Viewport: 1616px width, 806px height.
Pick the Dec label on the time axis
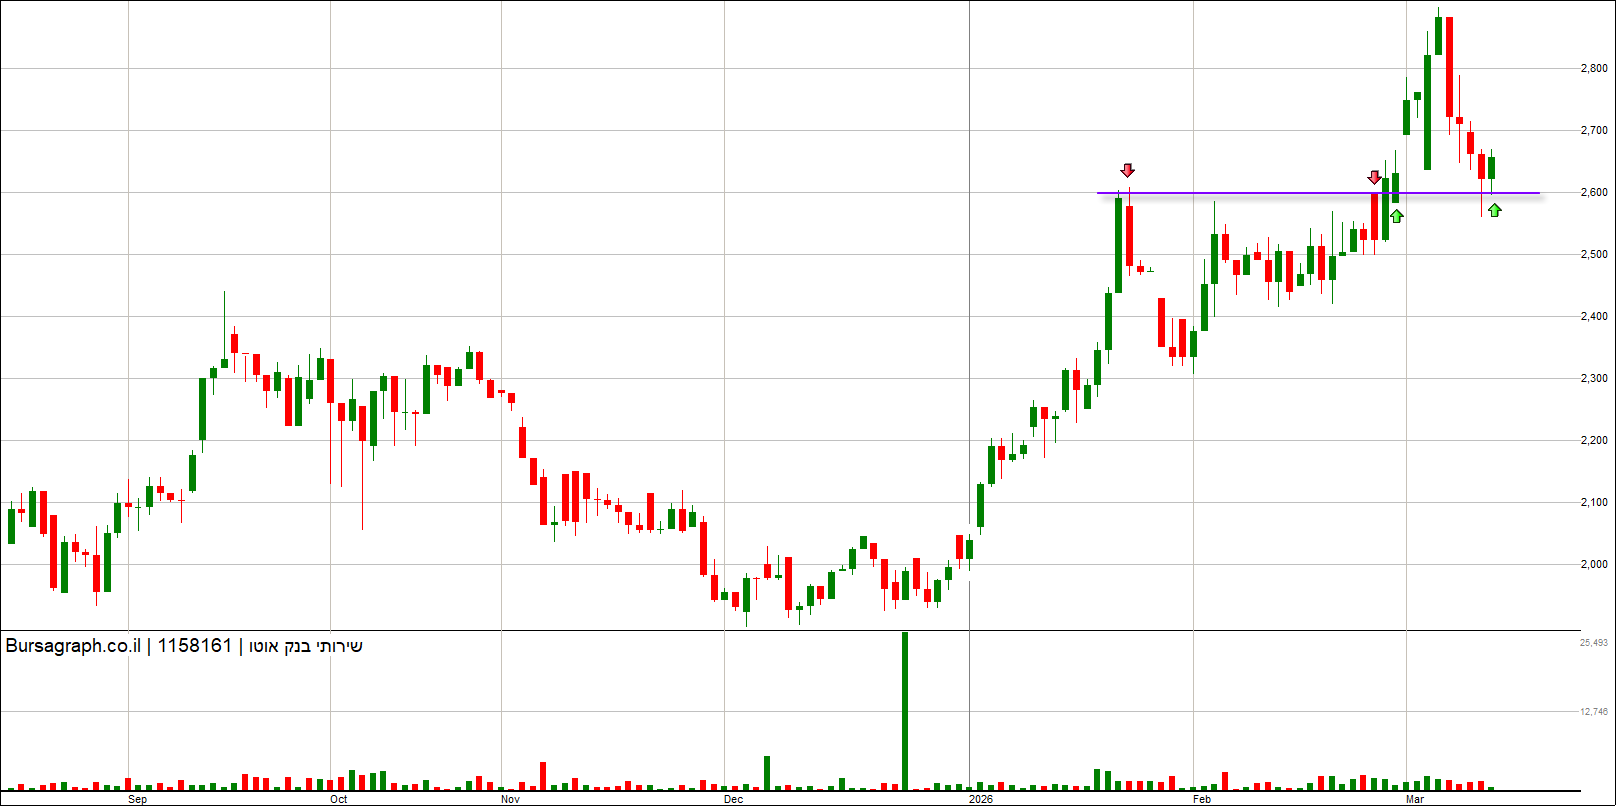(x=734, y=799)
